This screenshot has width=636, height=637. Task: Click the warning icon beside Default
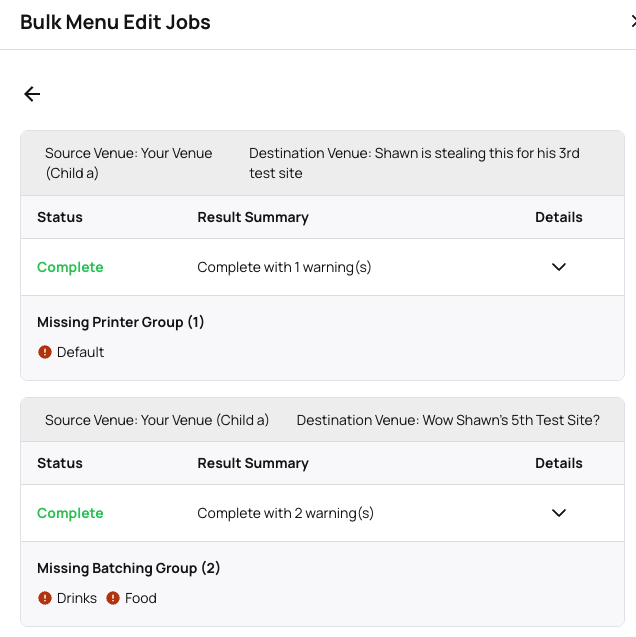(x=45, y=352)
